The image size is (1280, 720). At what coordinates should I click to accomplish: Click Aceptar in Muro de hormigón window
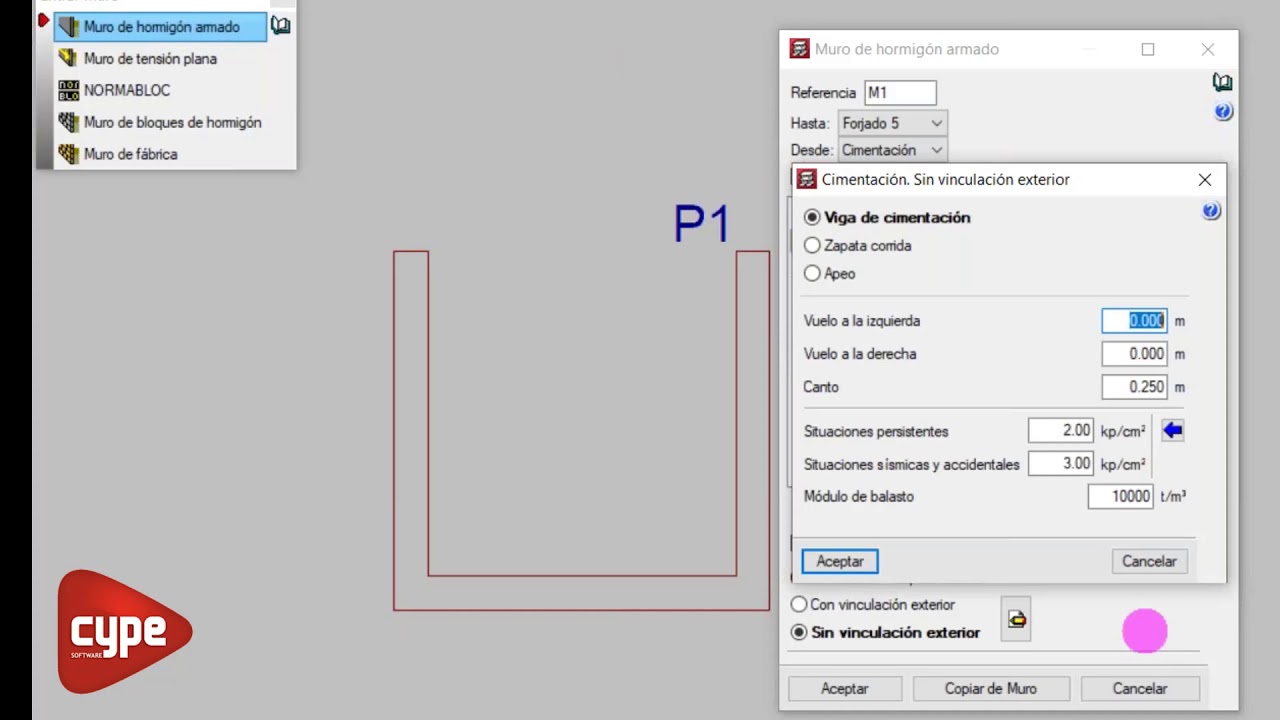845,689
